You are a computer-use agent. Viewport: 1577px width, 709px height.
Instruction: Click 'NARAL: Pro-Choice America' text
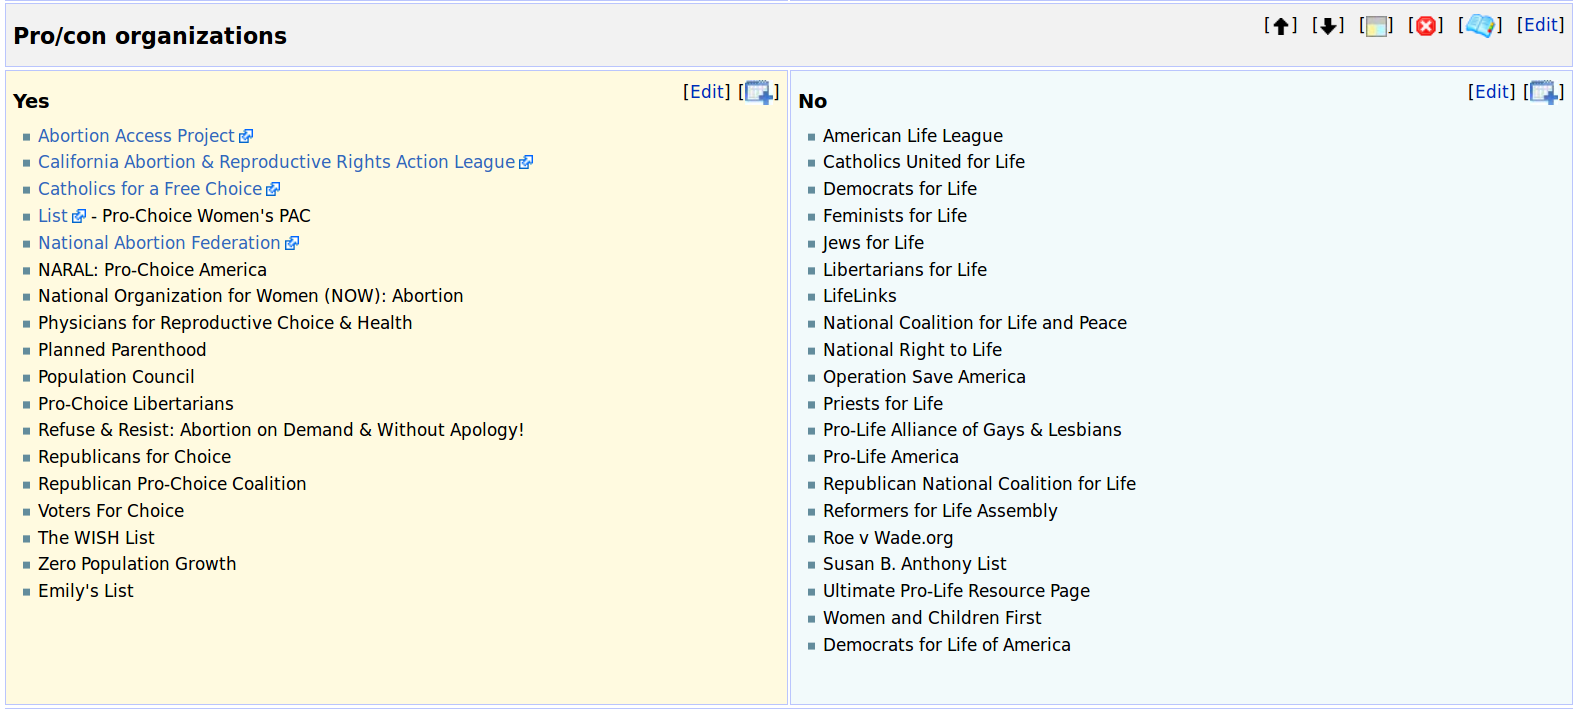coord(152,270)
